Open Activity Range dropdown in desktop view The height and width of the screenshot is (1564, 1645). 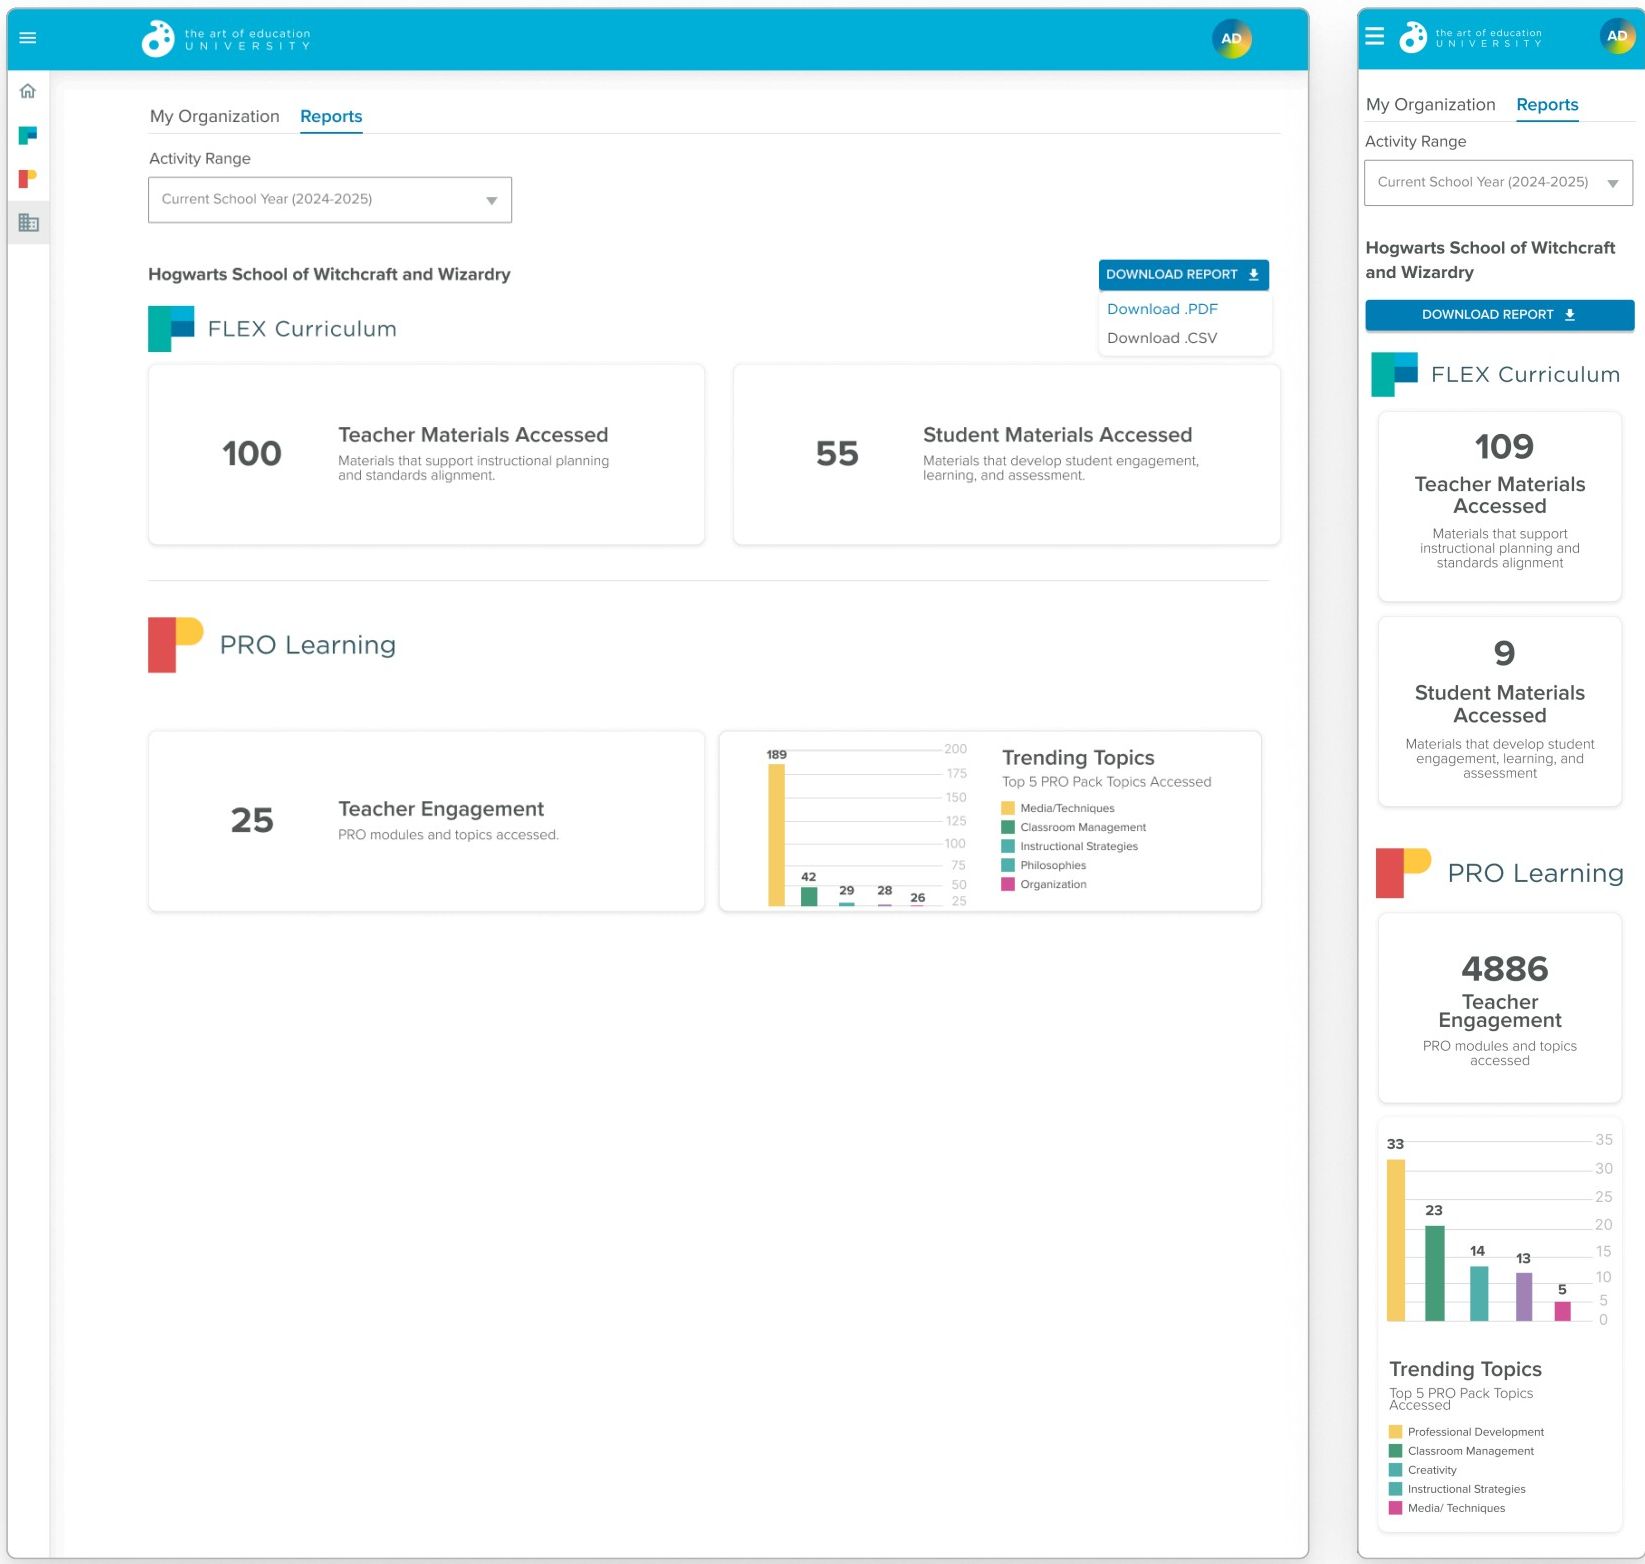(330, 200)
